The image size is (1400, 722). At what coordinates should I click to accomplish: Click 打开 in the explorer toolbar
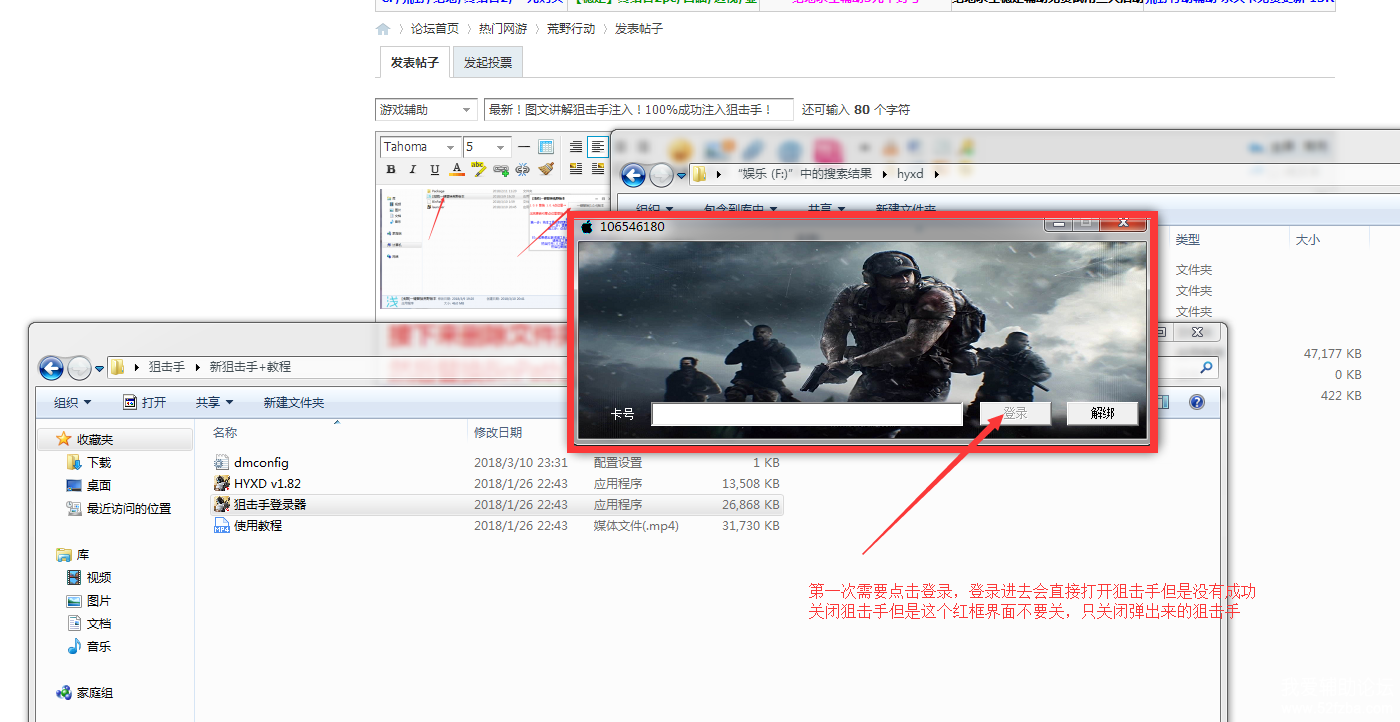[x=145, y=403]
